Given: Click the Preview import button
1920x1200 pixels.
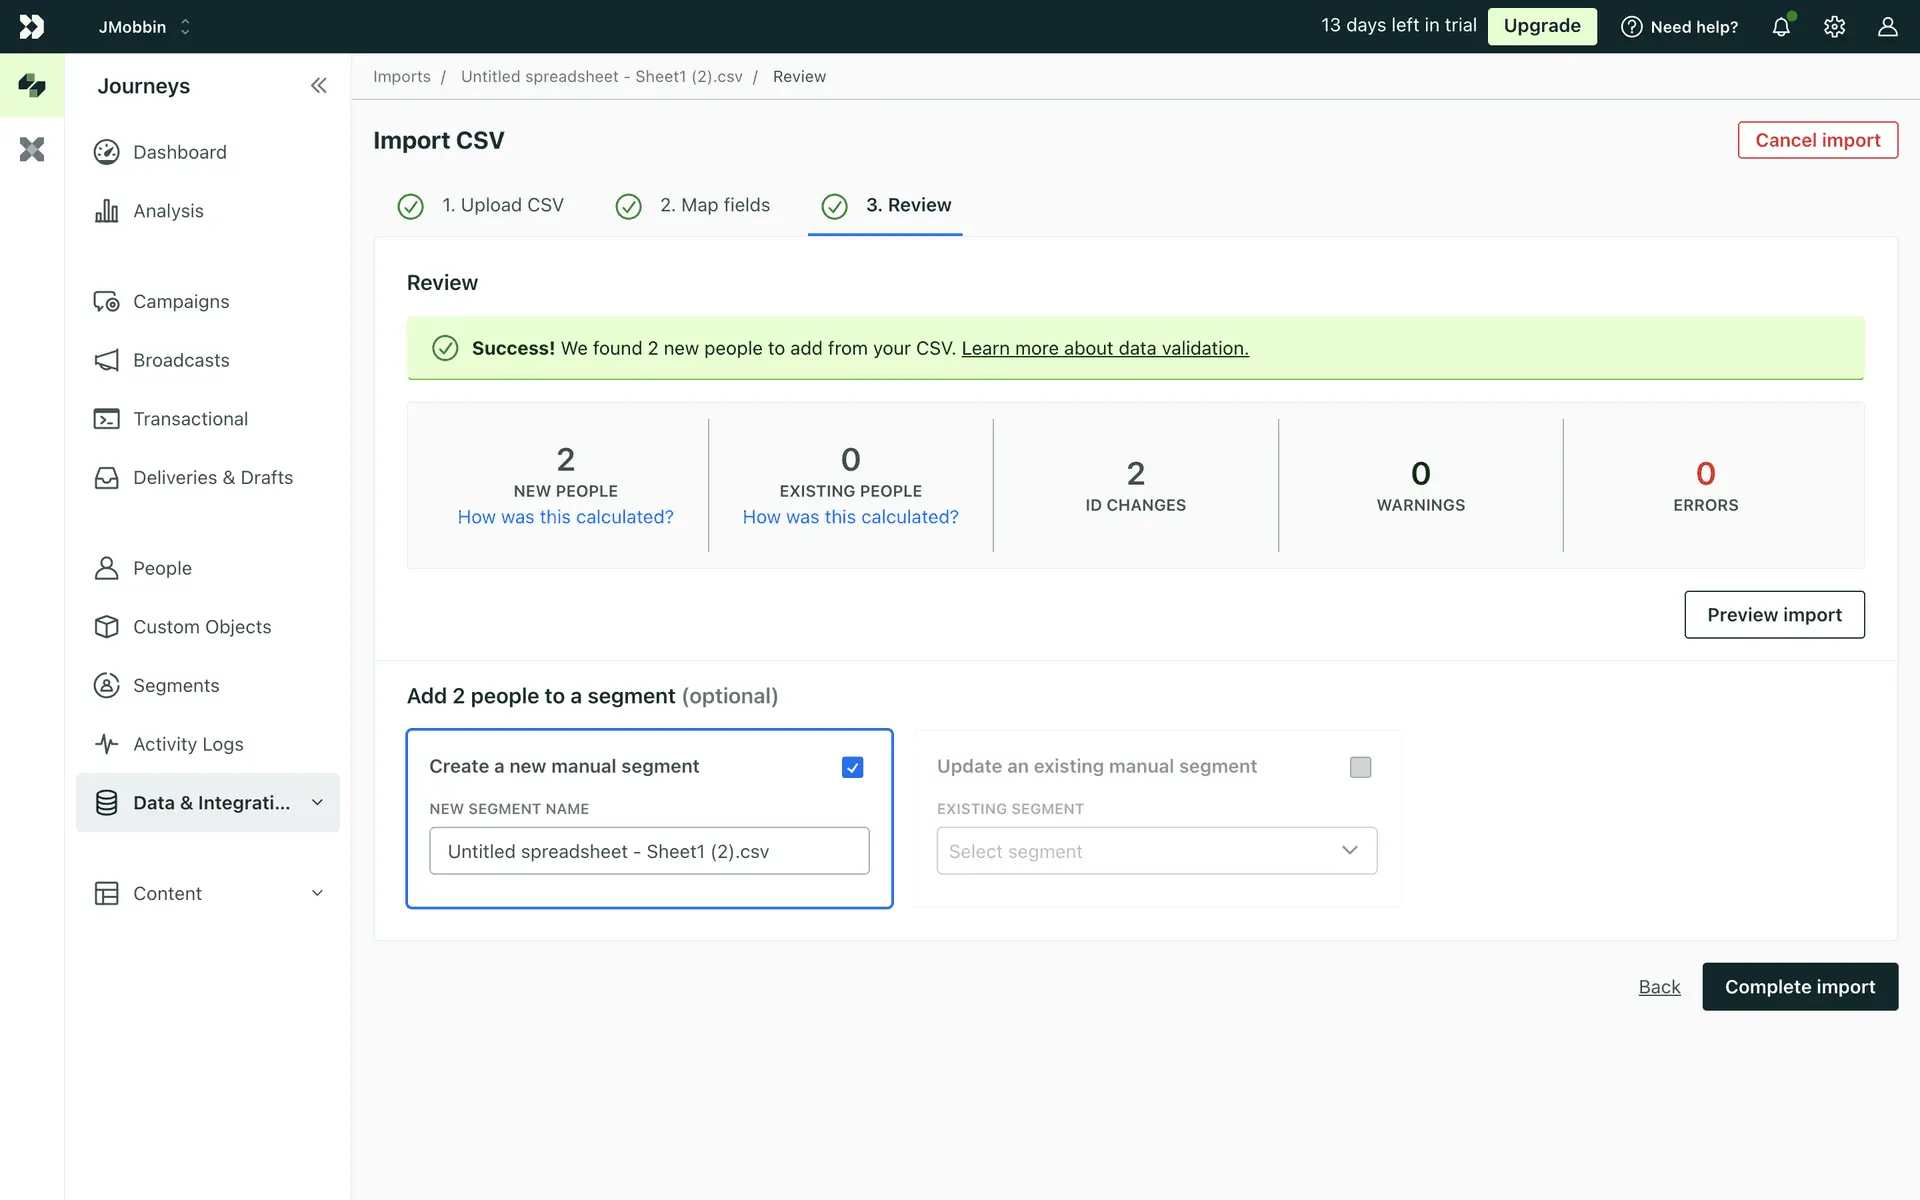Looking at the screenshot, I should coord(1773,615).
